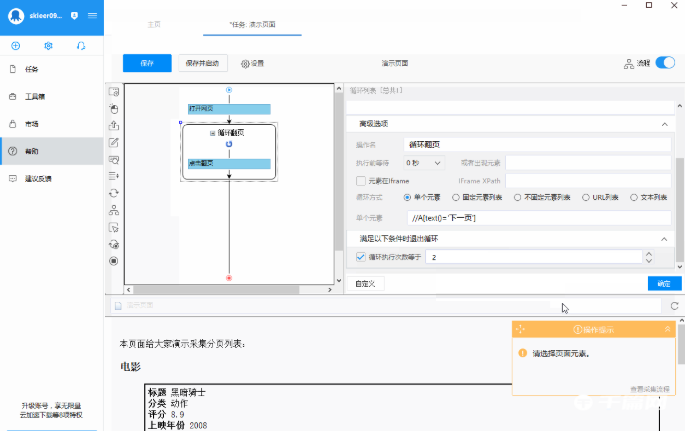Collapse the 循环翻页 loop box

(212, 133)
